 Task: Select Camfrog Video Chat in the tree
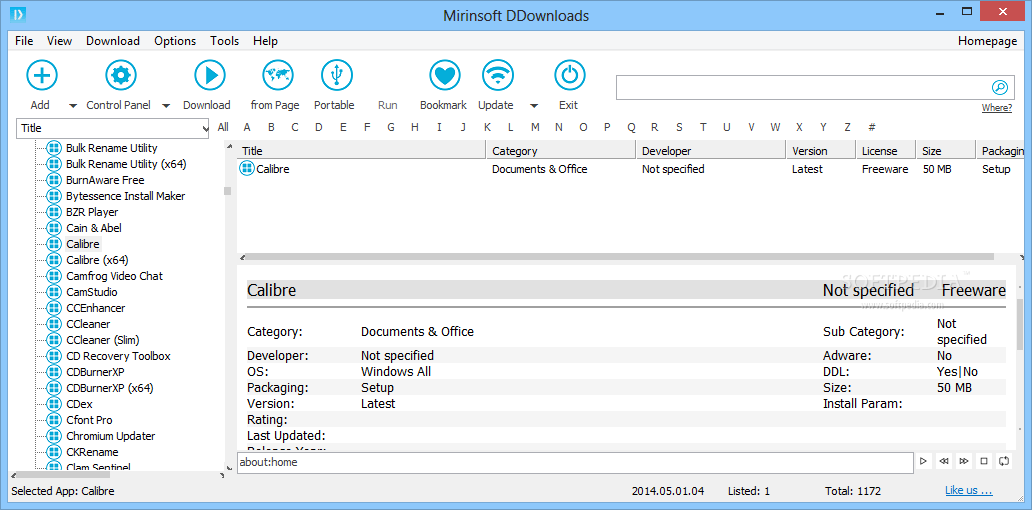[x=115, y=276]
